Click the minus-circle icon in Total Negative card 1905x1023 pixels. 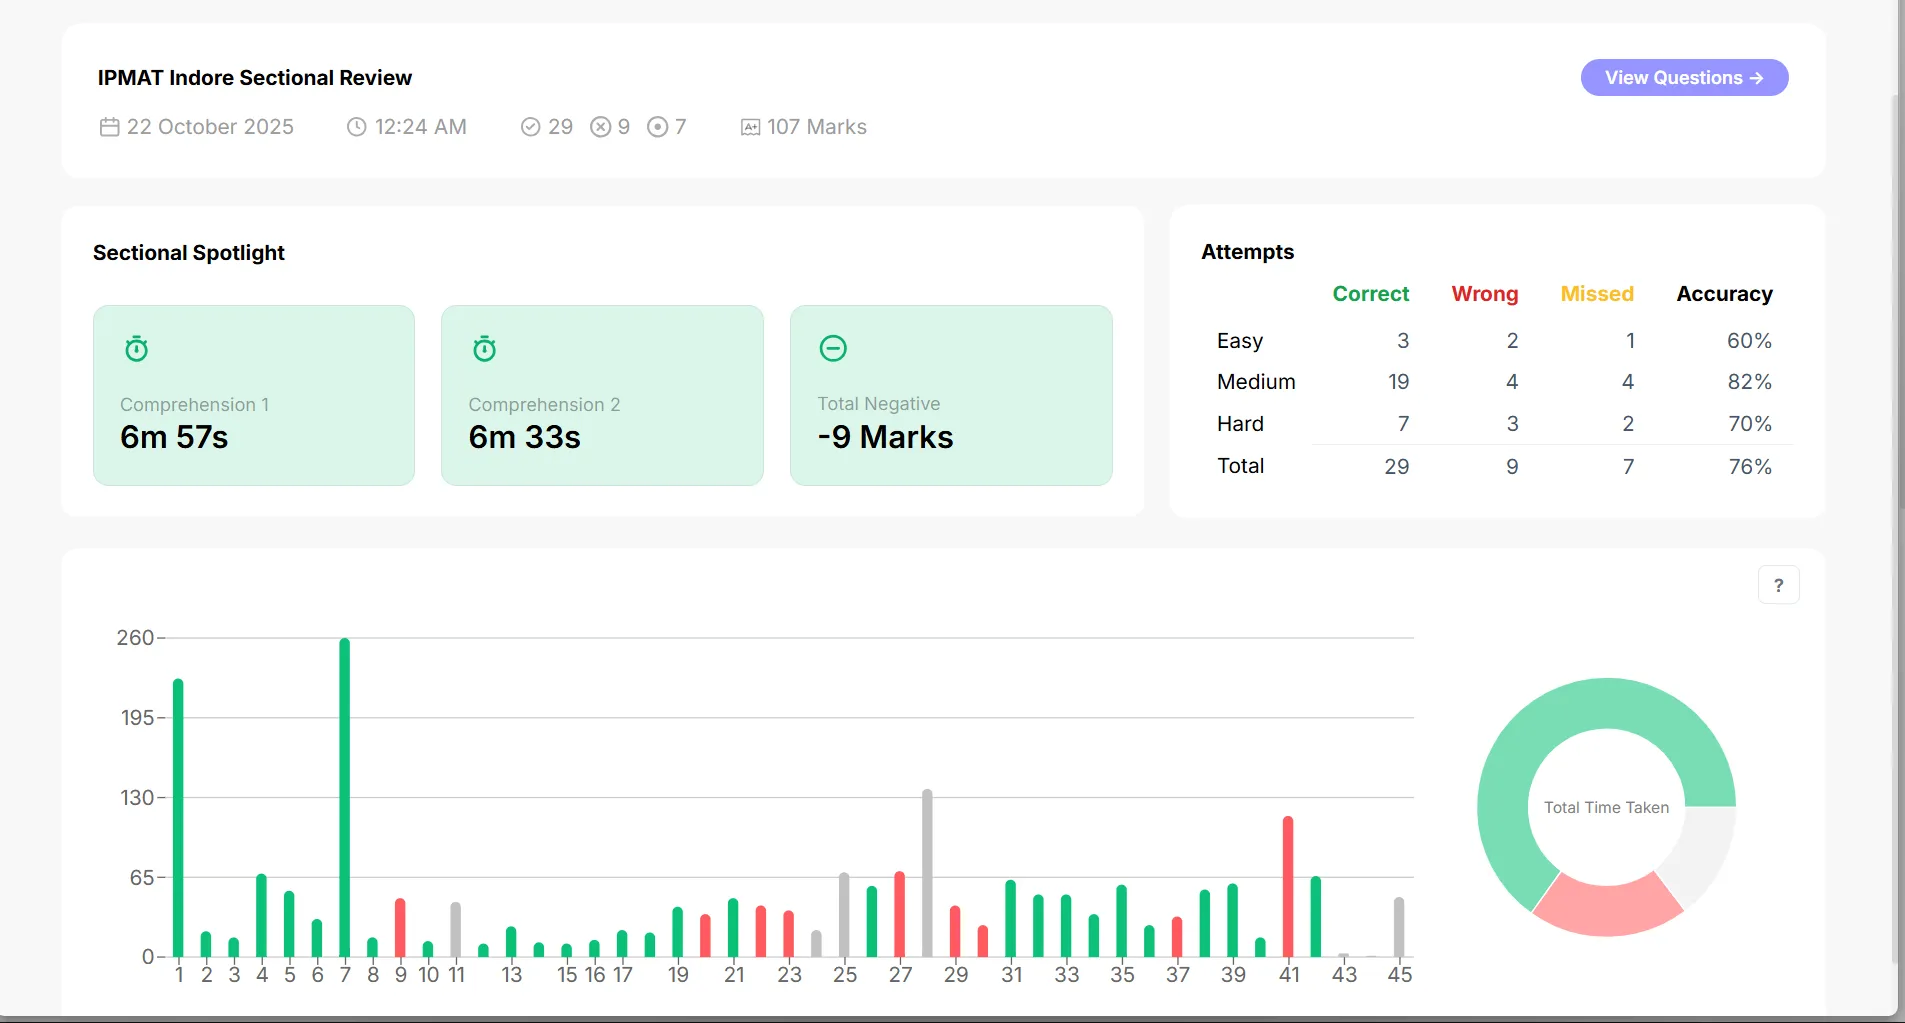tap(833, 348)
